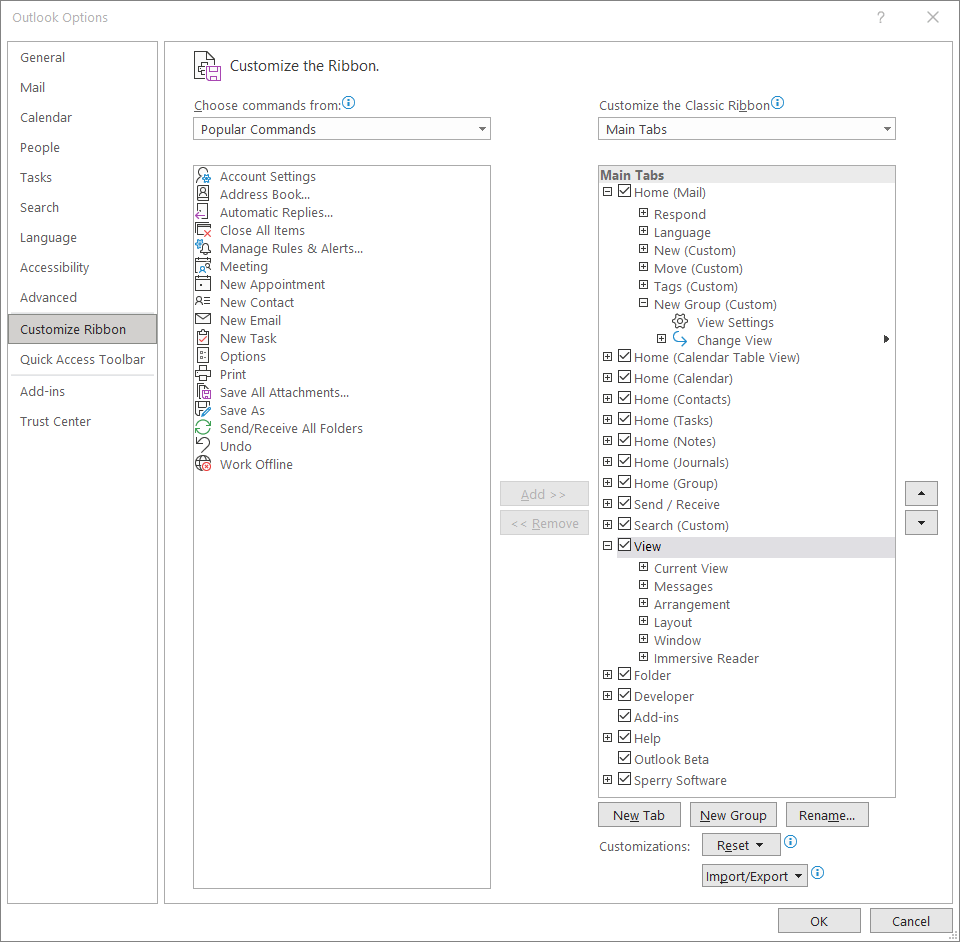The width and height of the screenshot is (960, 942).
Task: Collapse the Home (Mail) tree node
Action: (x=607, y=192)
